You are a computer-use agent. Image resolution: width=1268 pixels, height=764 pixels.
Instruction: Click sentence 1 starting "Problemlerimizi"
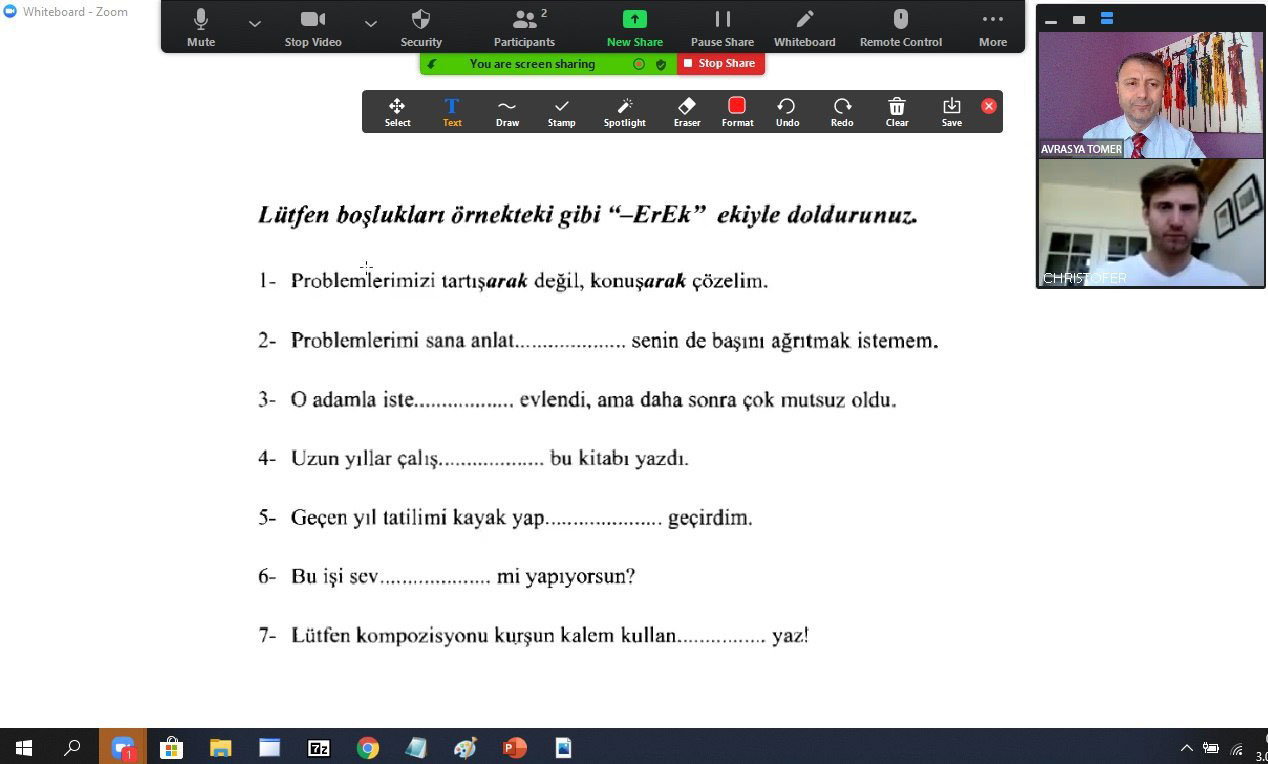coord(529,281)
